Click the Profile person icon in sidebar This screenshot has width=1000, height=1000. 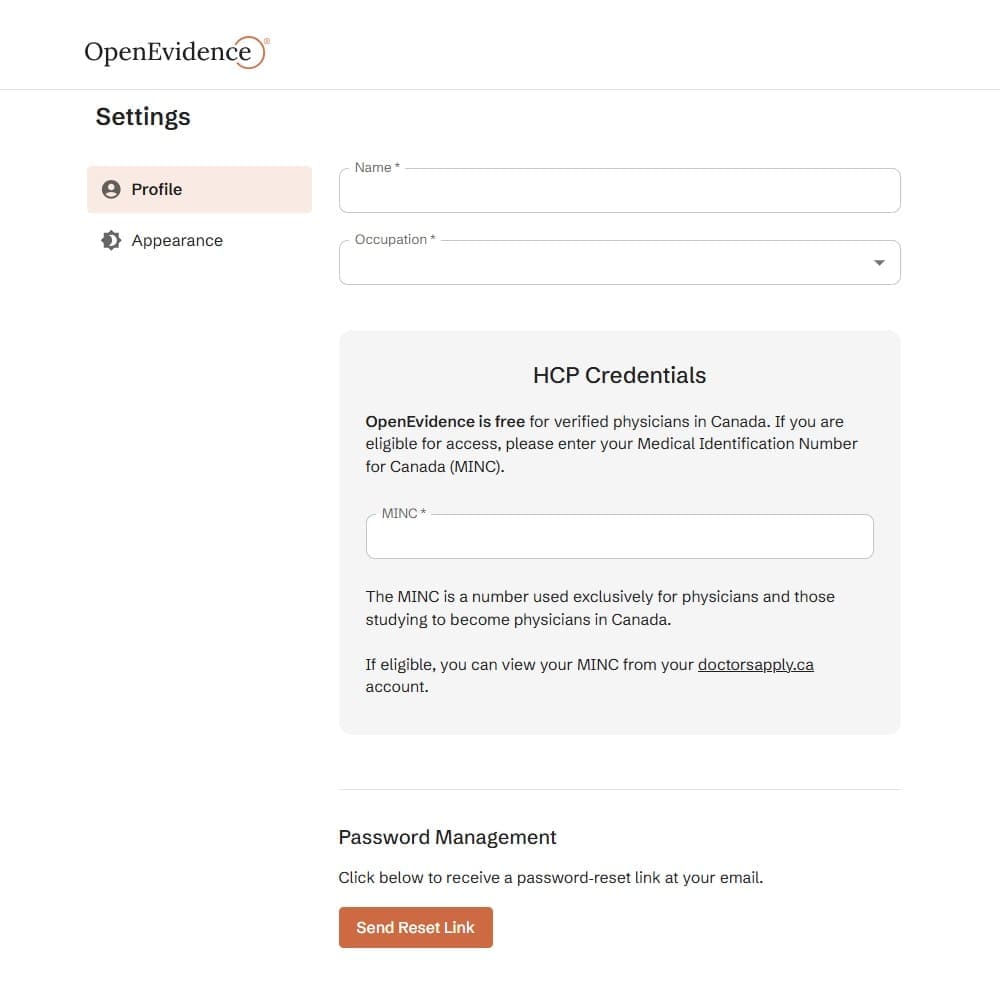pos(111,189)
